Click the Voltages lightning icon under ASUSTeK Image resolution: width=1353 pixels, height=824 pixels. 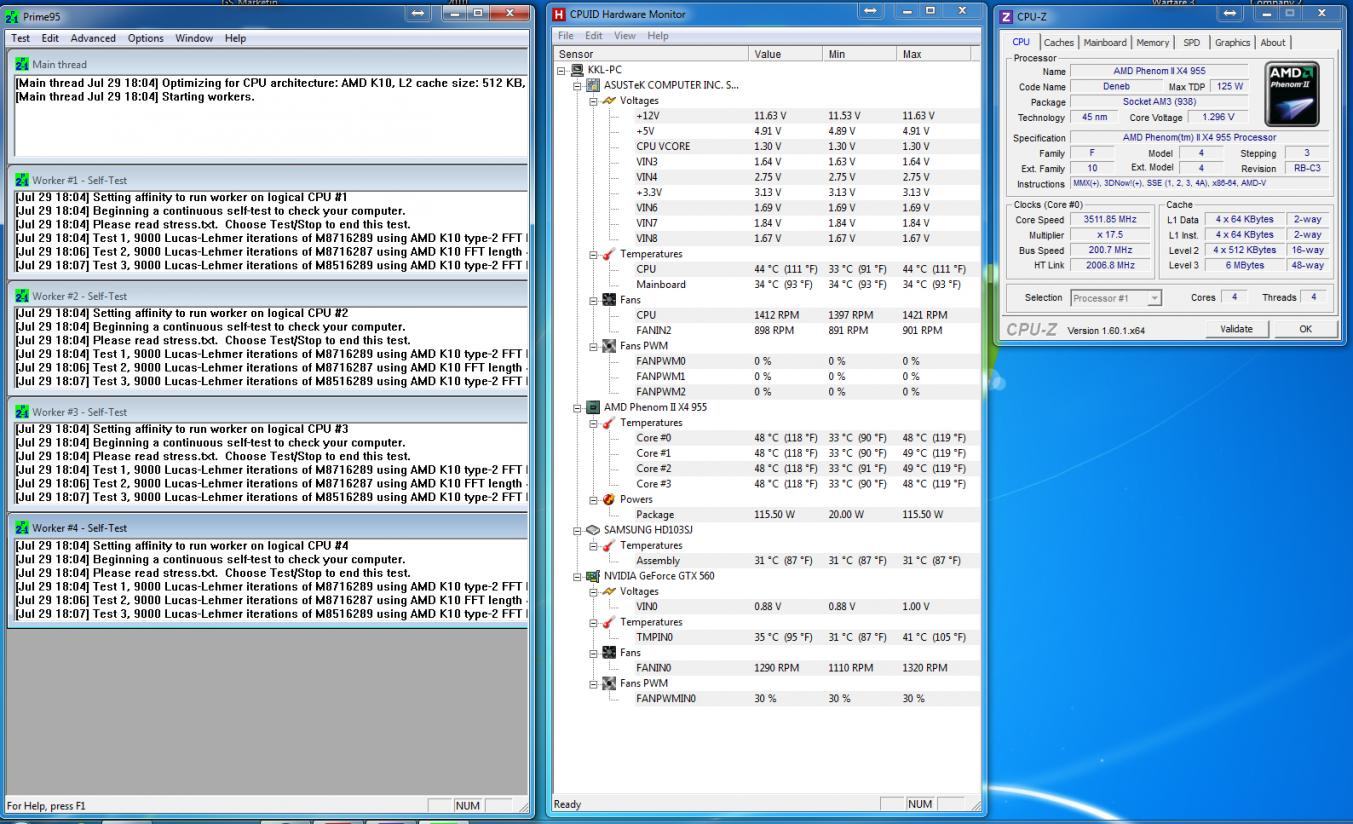[609, 100]
